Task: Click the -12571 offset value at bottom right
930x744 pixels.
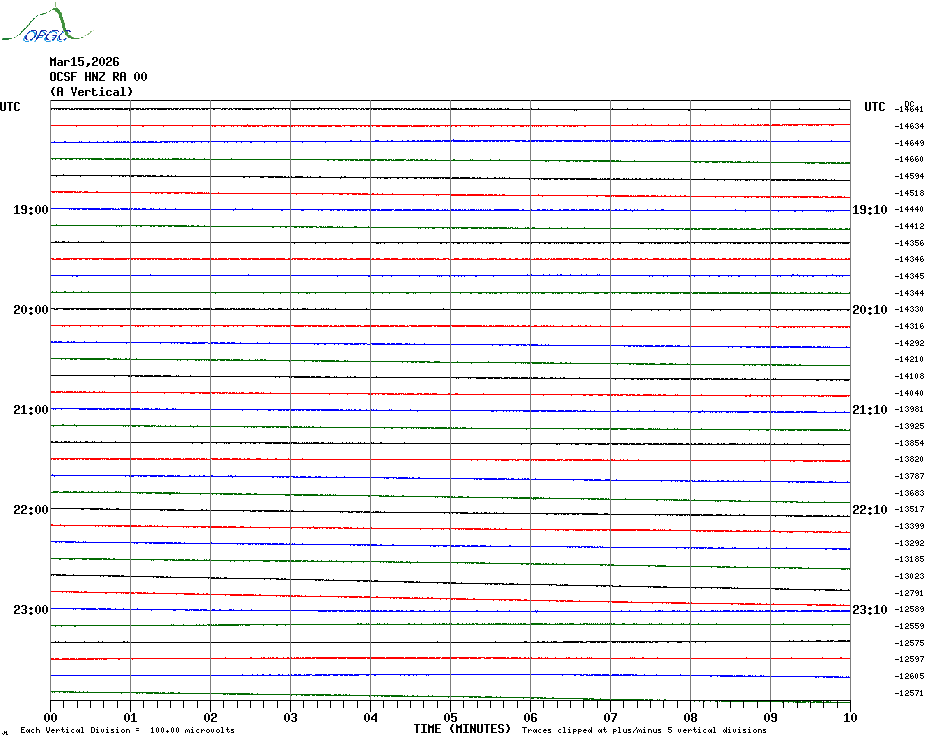Action: [x=909, y=693]
